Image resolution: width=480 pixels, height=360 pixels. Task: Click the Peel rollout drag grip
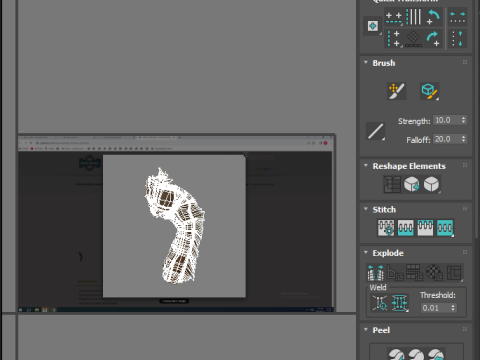tap(465, 329)
